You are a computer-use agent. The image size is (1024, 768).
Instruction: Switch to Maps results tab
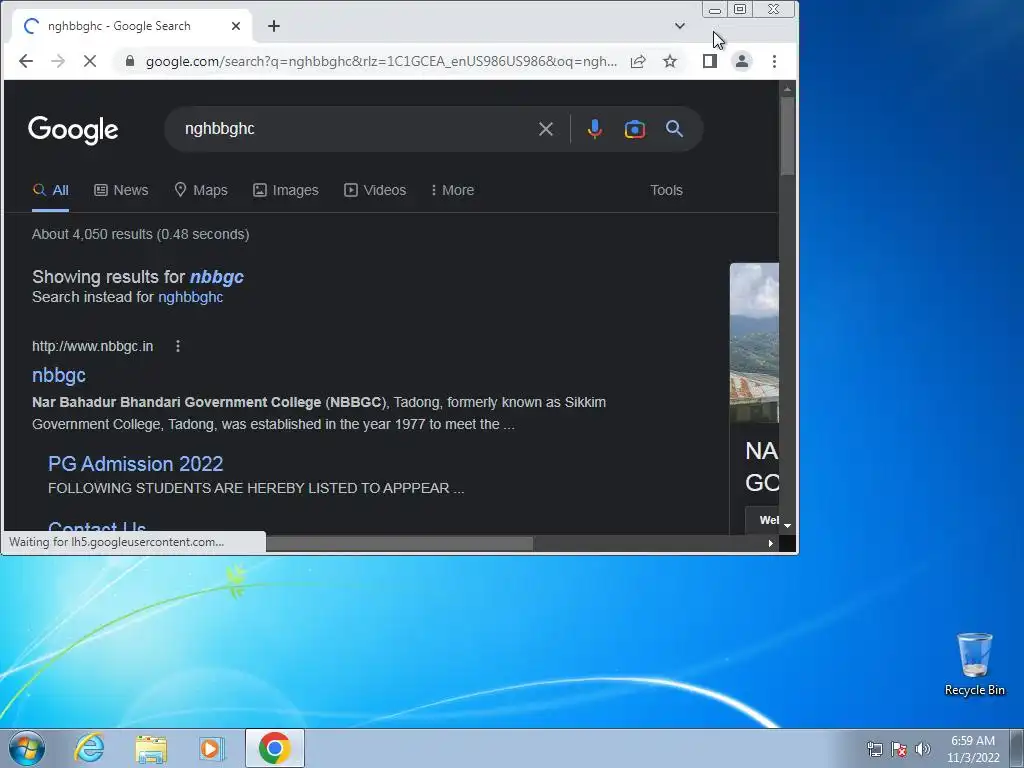[201, 190]
